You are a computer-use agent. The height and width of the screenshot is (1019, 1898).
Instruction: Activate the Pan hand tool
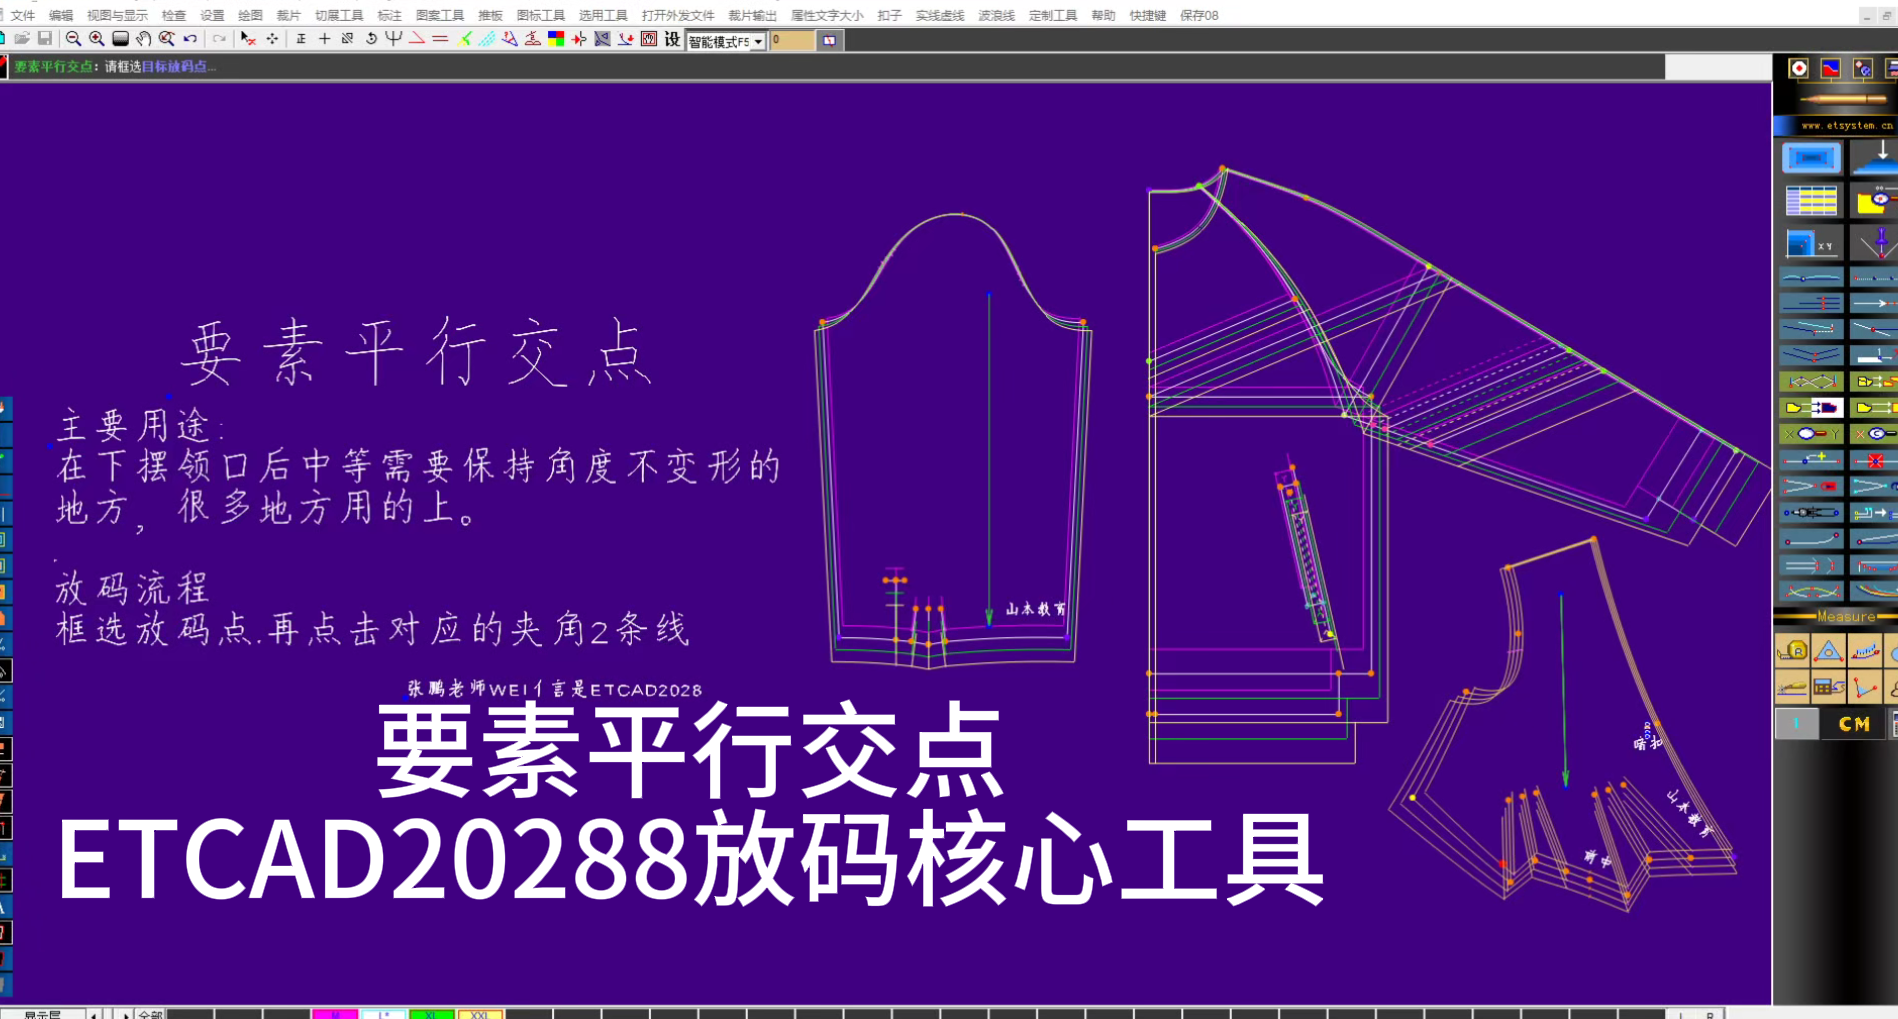click(144, 41)
